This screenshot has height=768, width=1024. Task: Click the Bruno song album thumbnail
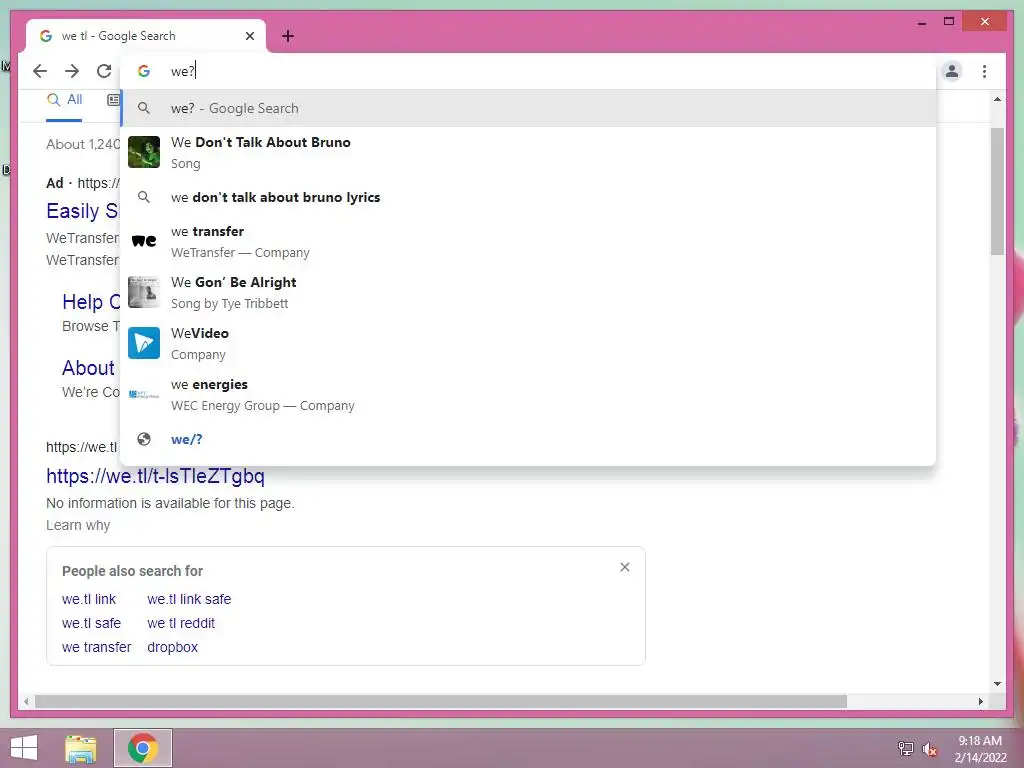point(144,152)
